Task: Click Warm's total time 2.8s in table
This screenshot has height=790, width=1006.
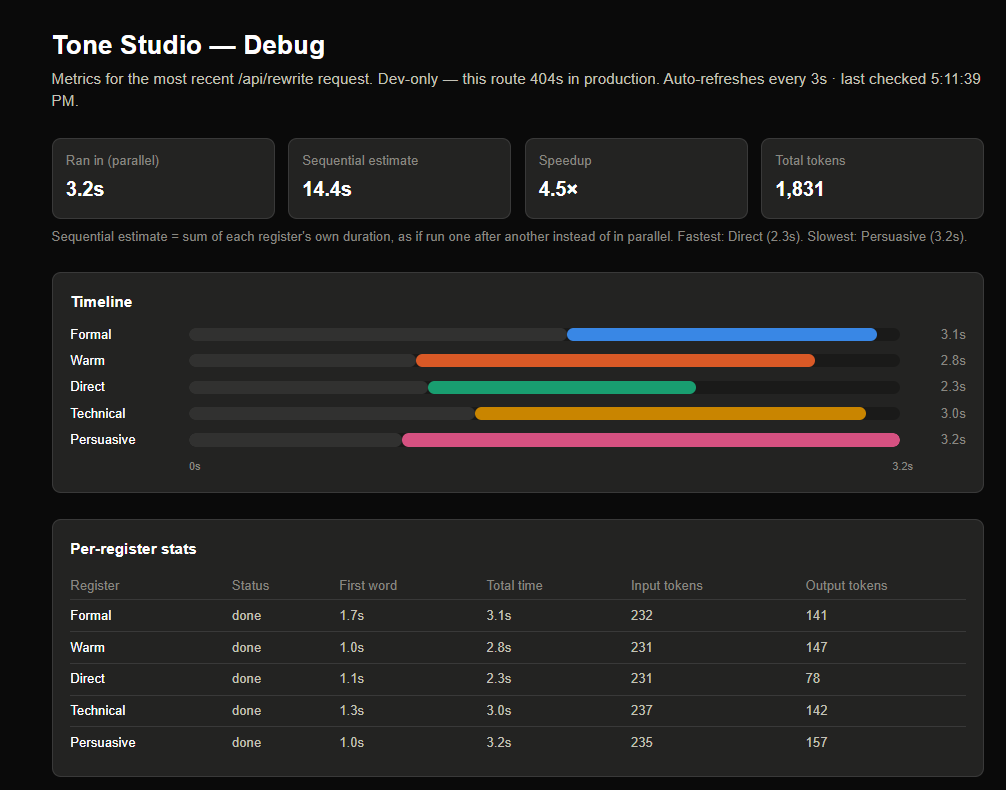Action: click(499, 648)
